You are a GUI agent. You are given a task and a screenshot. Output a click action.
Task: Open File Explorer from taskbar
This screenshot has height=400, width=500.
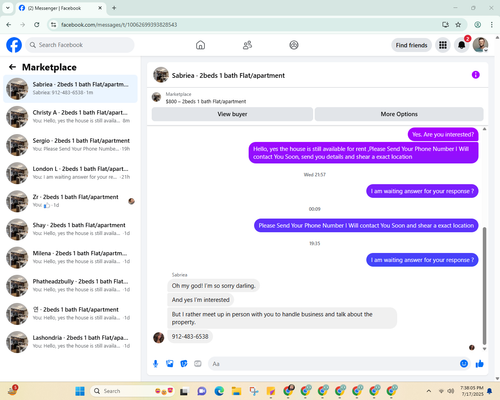tap(236, 391)
